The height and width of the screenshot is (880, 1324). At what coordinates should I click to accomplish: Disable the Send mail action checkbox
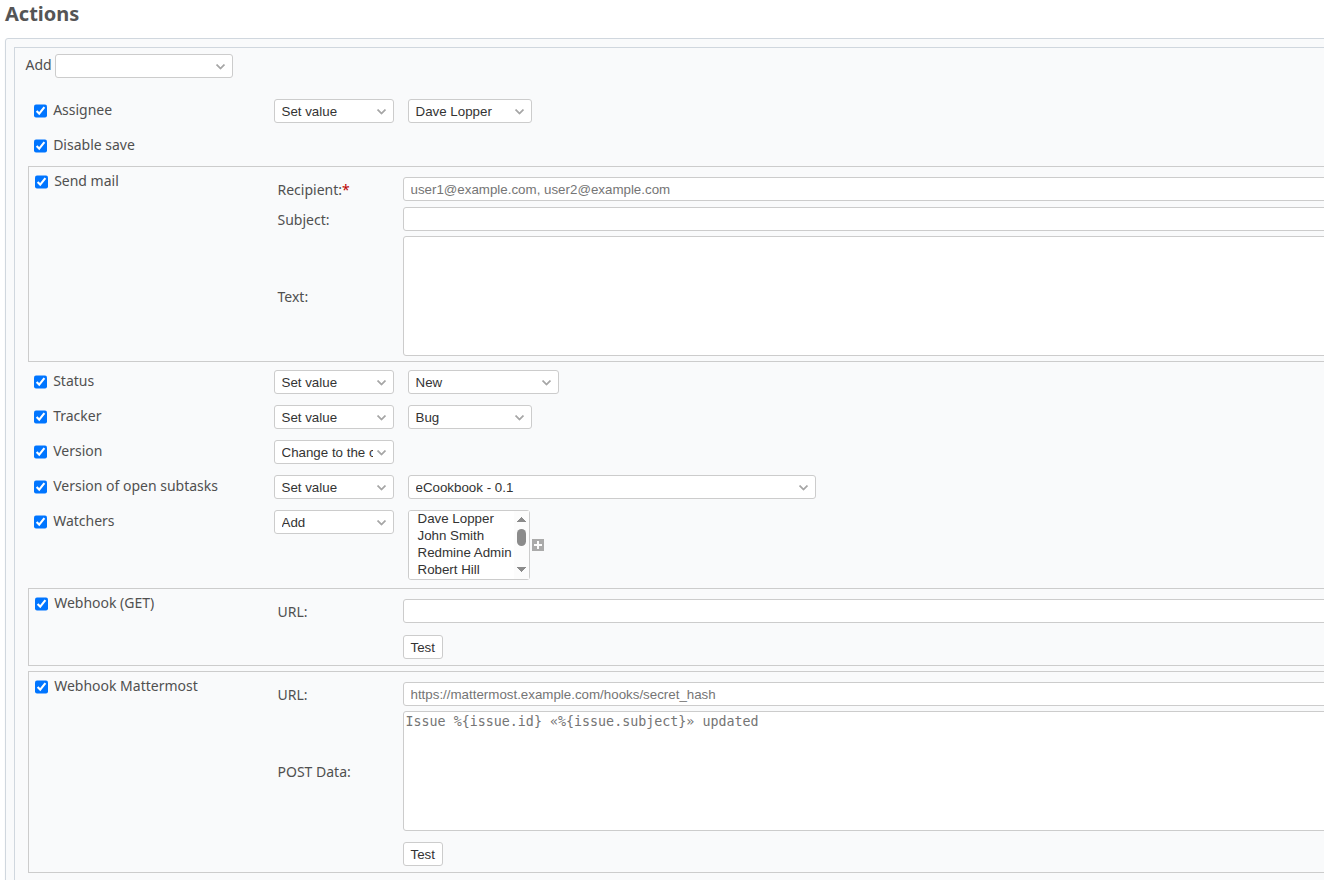click(x=42, y=182)
